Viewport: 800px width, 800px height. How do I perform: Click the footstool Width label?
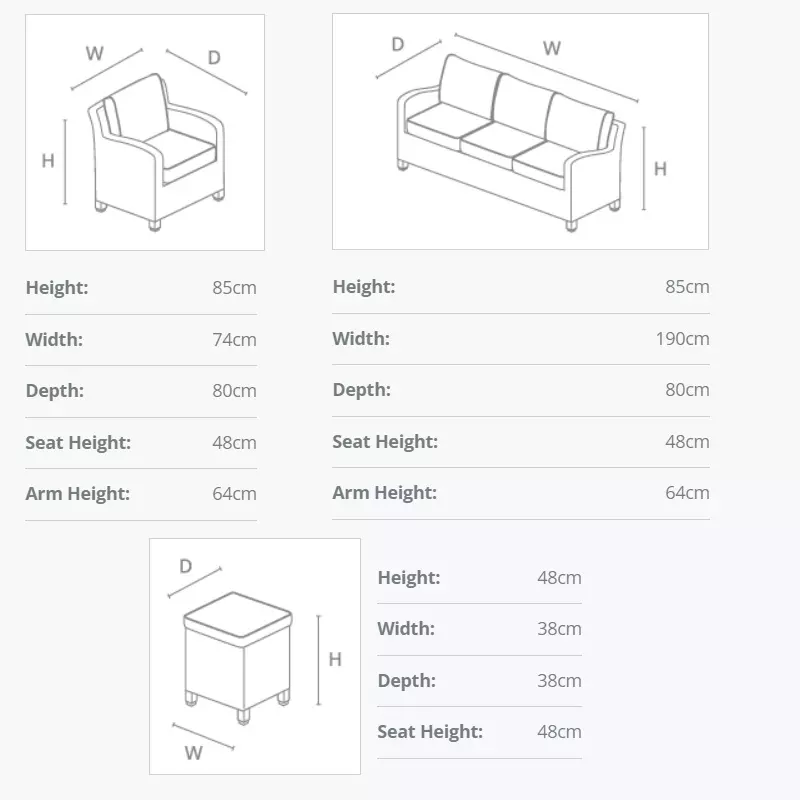pos(406,629)
